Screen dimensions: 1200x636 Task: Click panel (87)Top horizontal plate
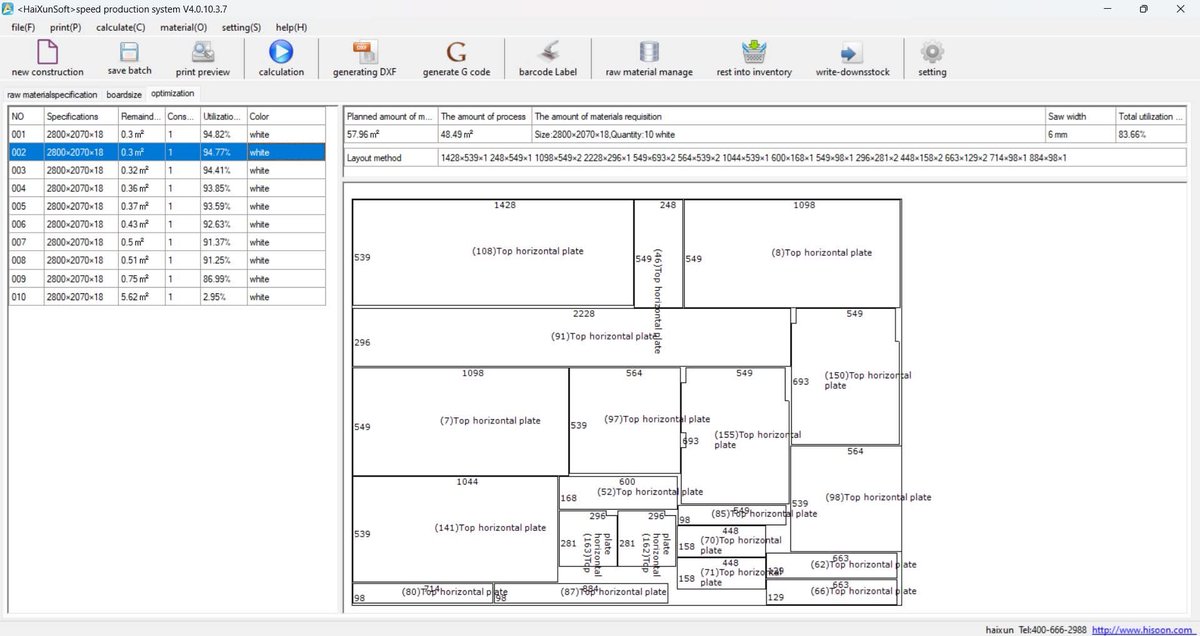point(581,593)
